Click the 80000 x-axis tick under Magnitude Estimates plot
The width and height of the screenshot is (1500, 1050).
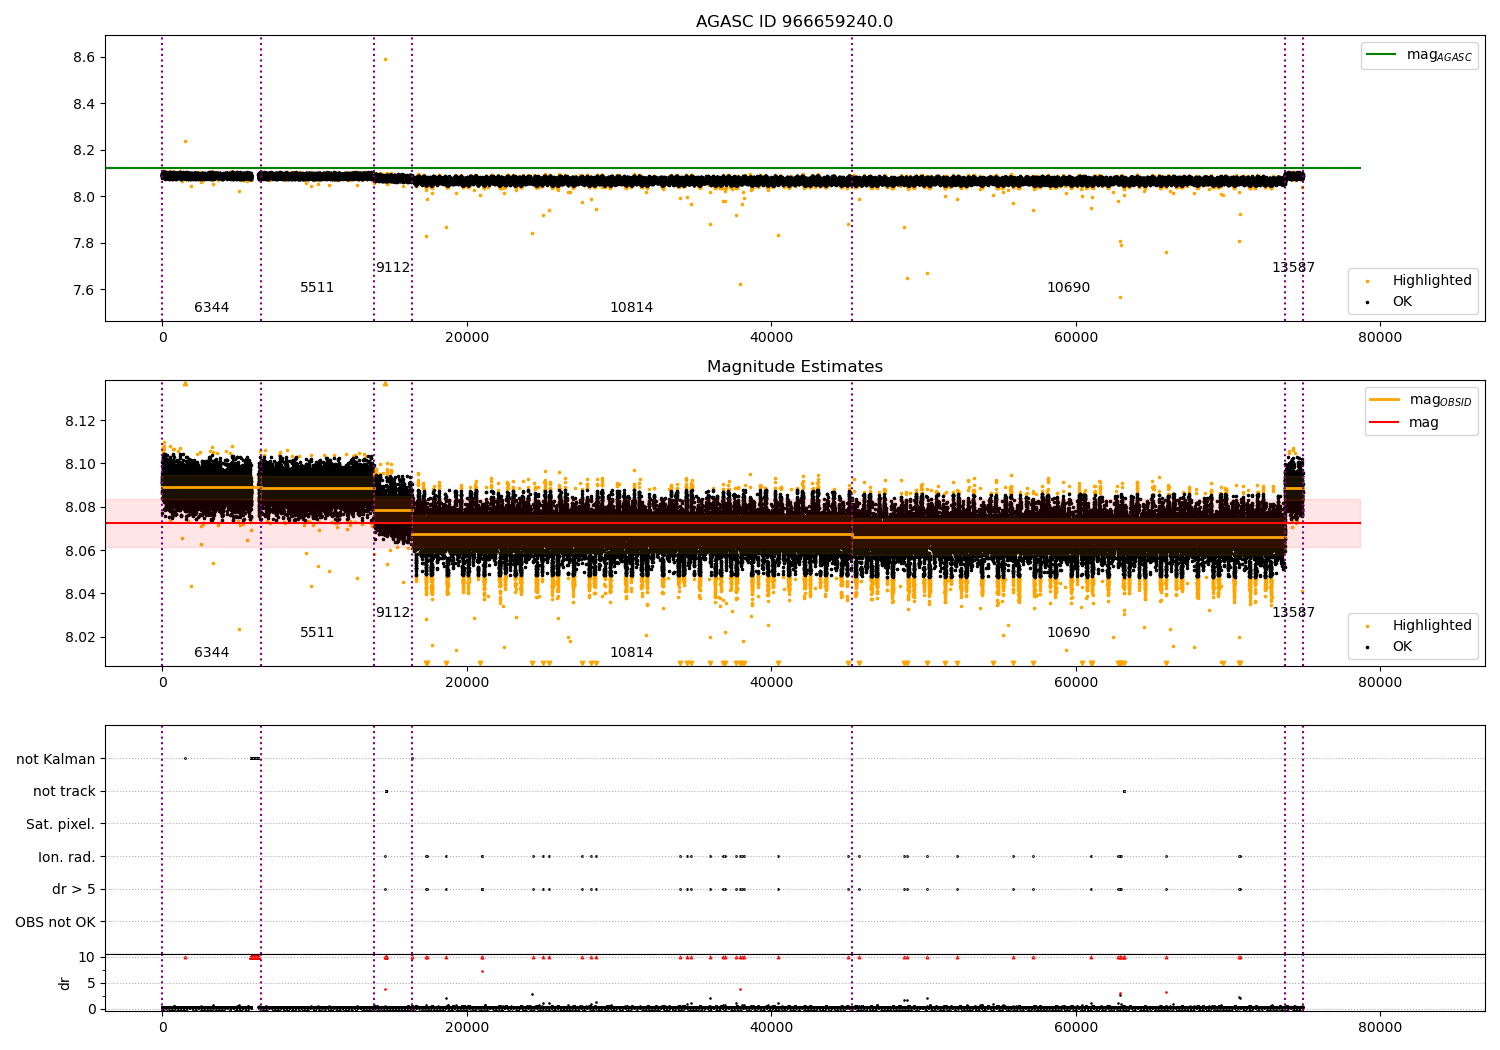click(x=1379, y=683)
